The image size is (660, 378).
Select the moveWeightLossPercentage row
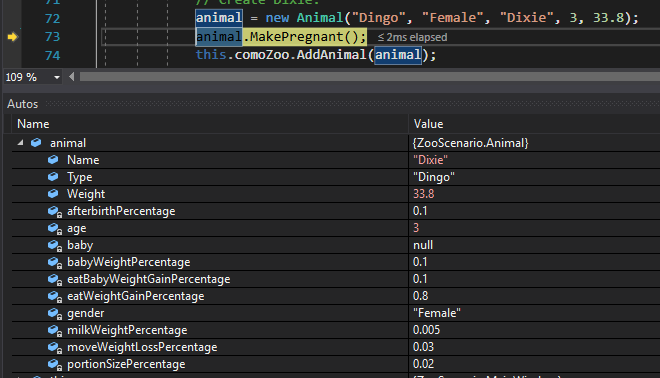336,347
